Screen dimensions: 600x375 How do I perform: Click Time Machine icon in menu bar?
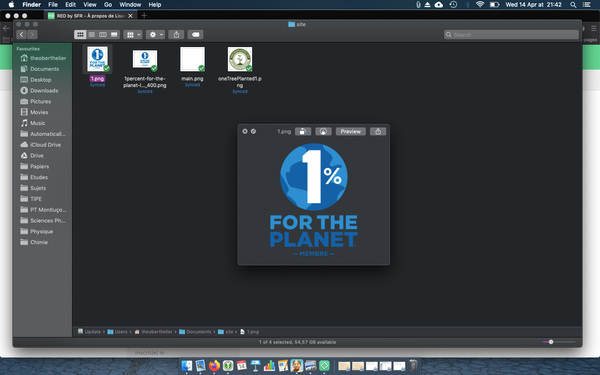(x=453, y=5)
